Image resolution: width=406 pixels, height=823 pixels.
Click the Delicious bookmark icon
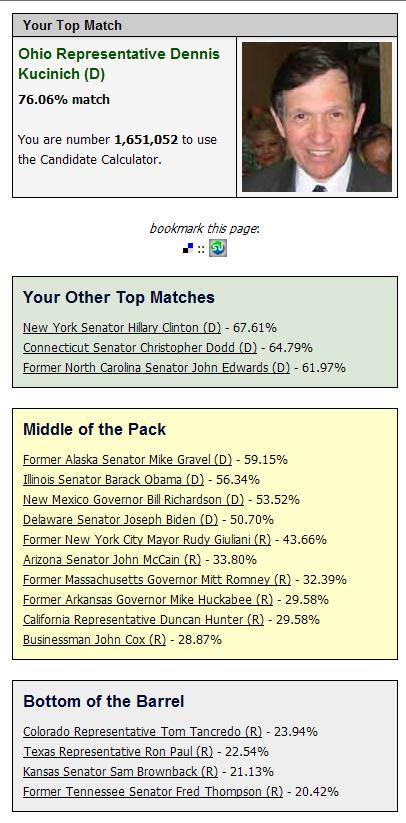188,248
